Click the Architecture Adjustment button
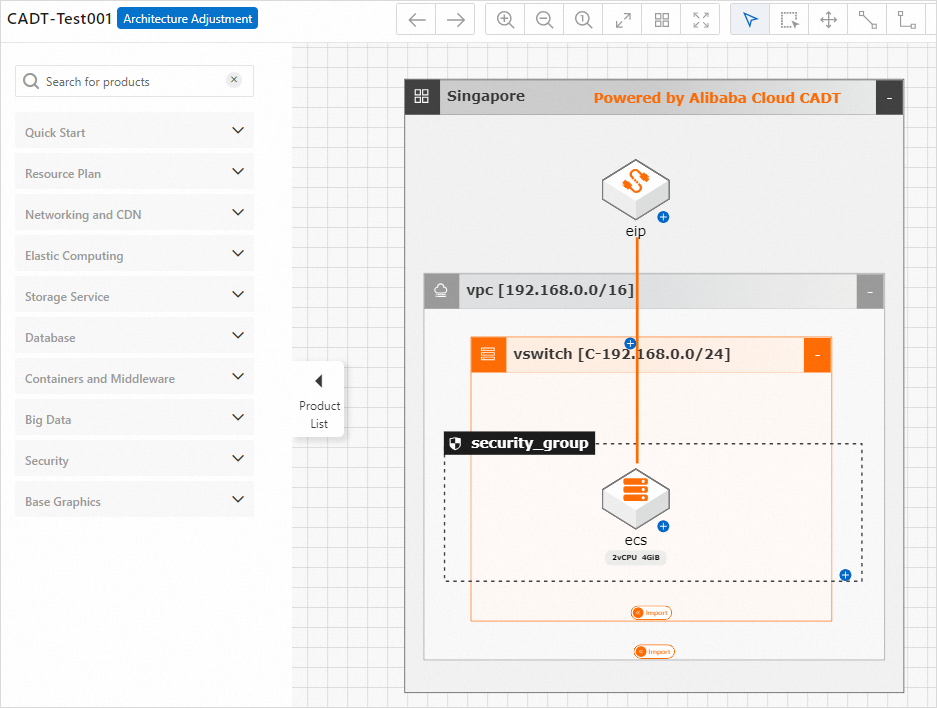The image size is (937, 708). (187, 18)
